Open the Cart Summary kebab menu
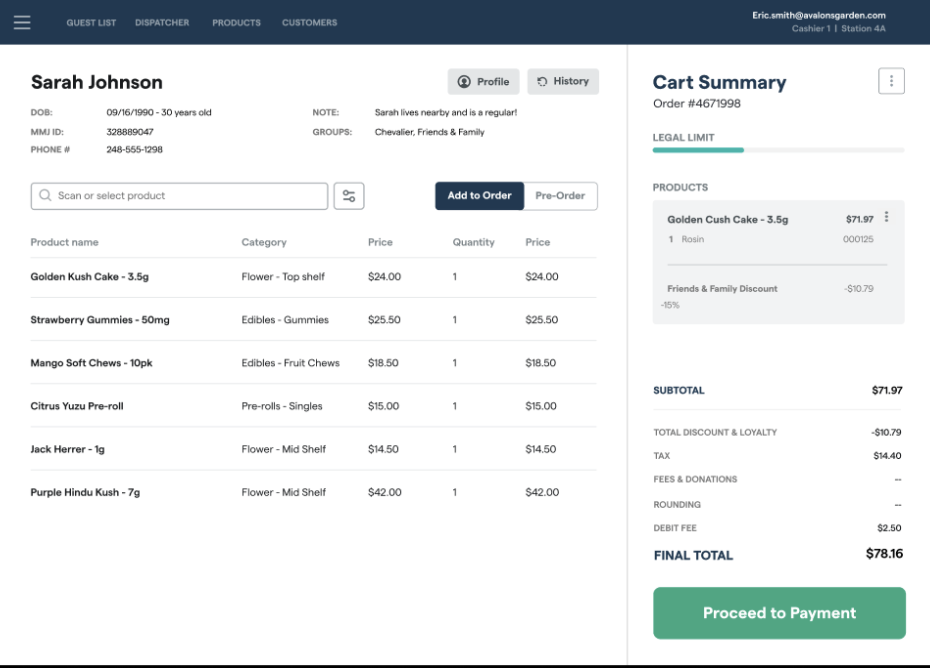 (x=891, y=81)
